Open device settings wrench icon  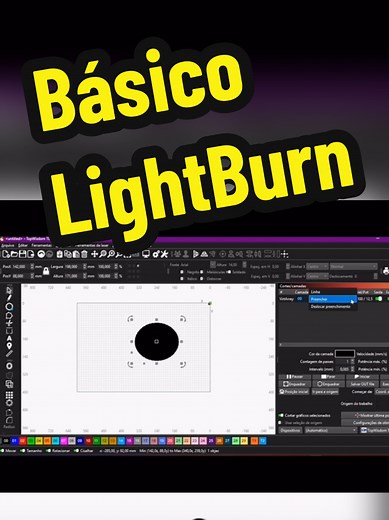[164, 254]
